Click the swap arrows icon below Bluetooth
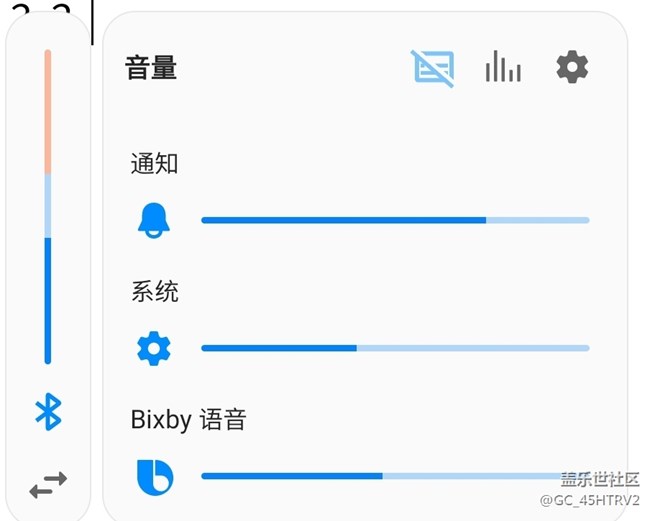 click(x=48, y=485)
